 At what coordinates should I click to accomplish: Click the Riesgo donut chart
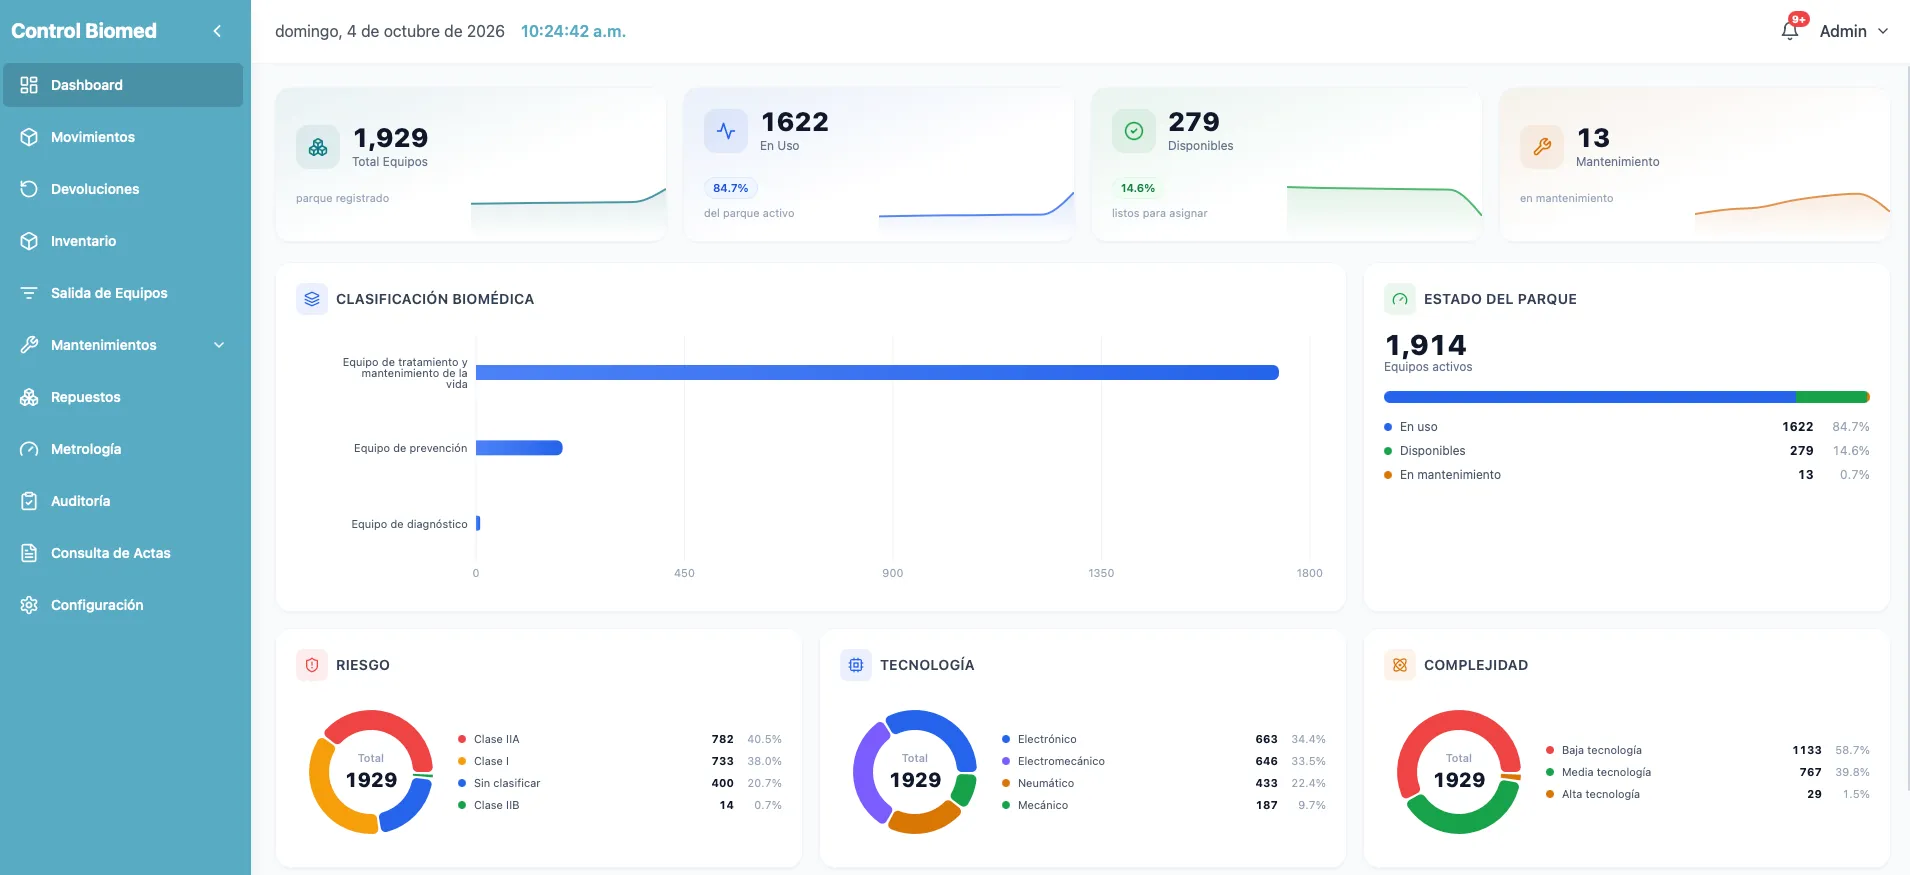coord(371,772)
